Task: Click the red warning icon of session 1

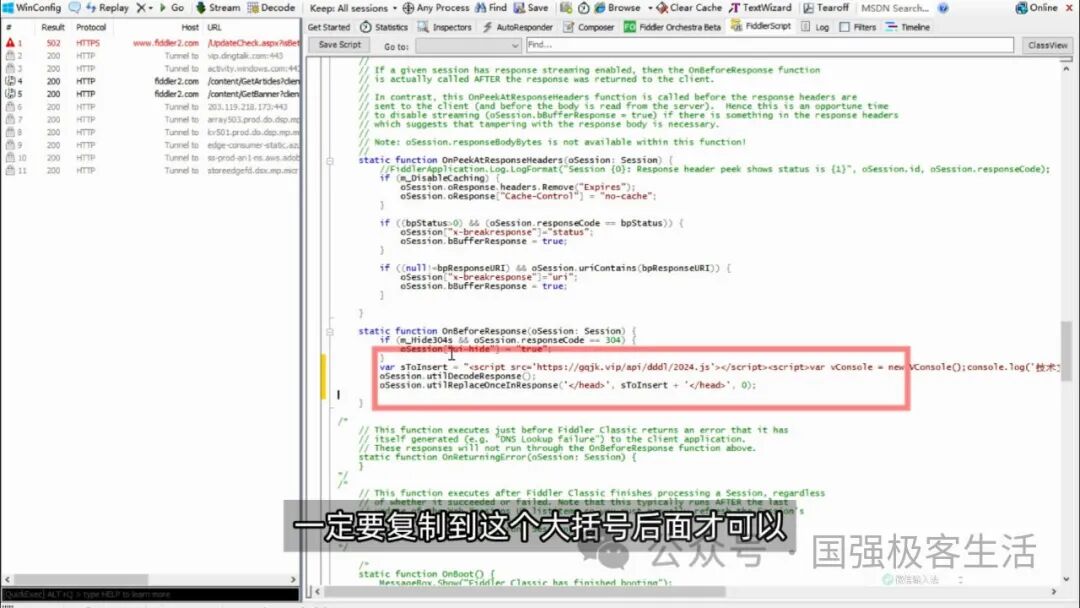Action: coord(10,43)
